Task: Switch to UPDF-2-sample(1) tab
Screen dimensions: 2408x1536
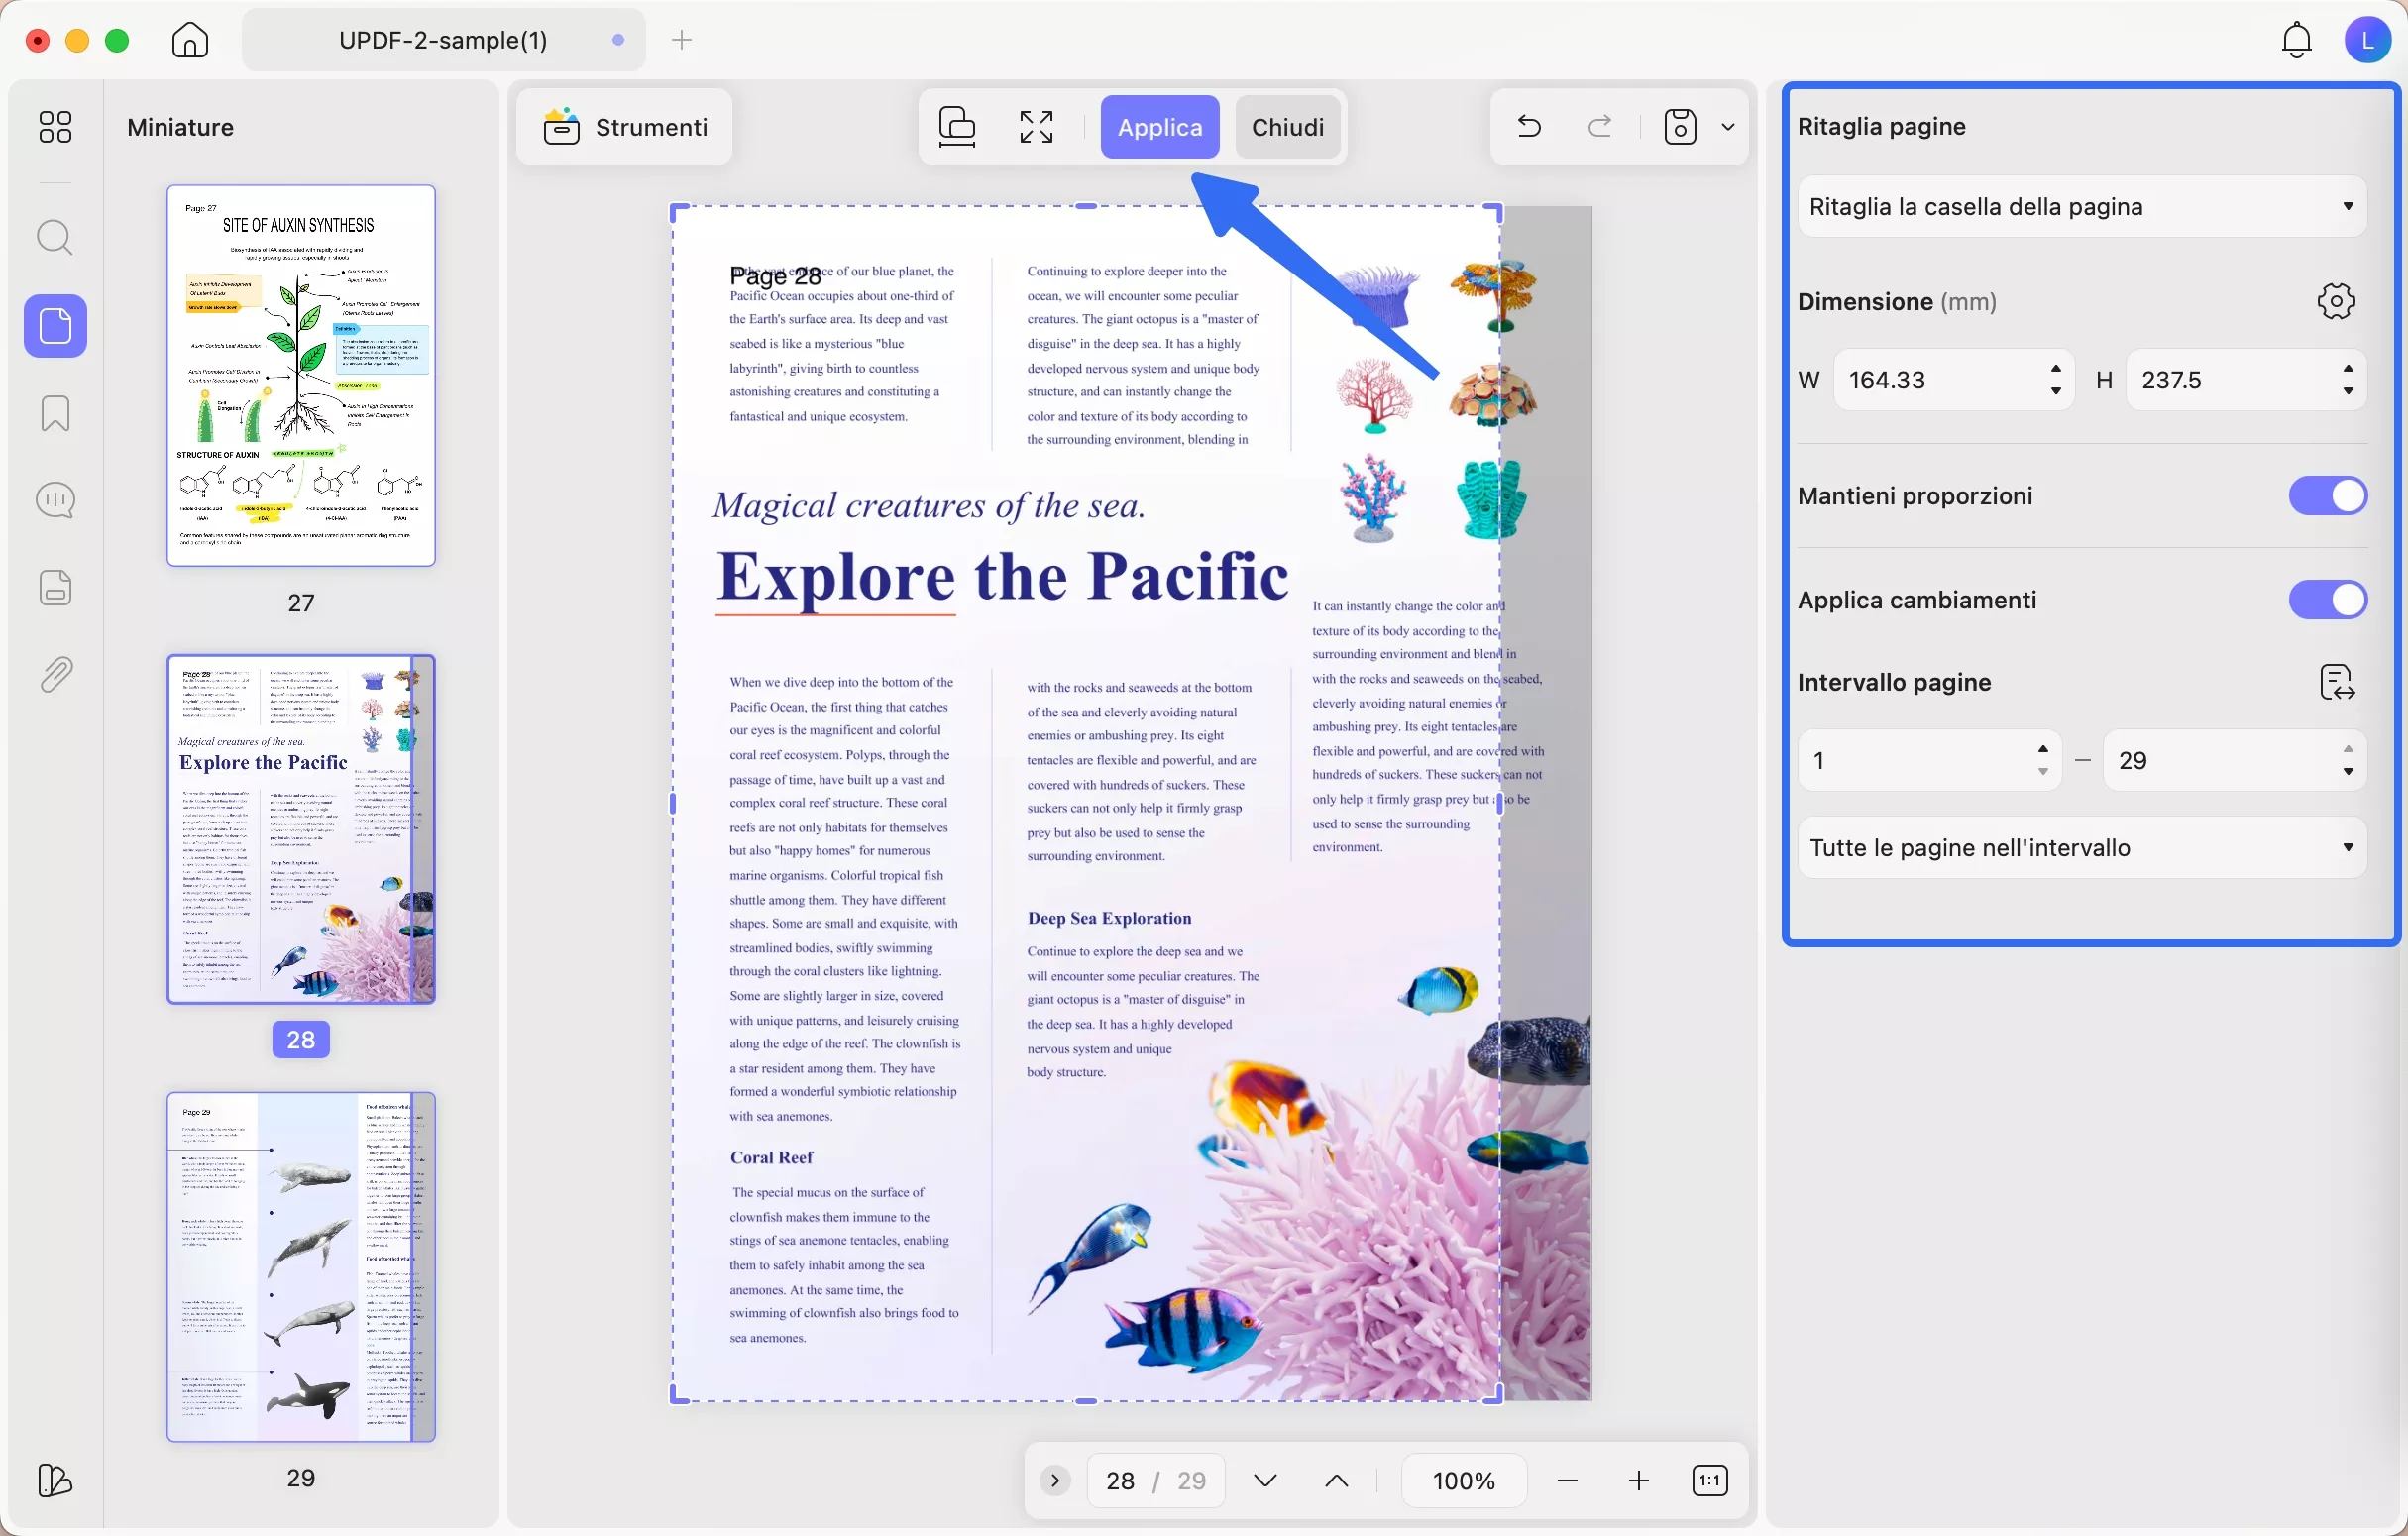Action: (443, 40)
